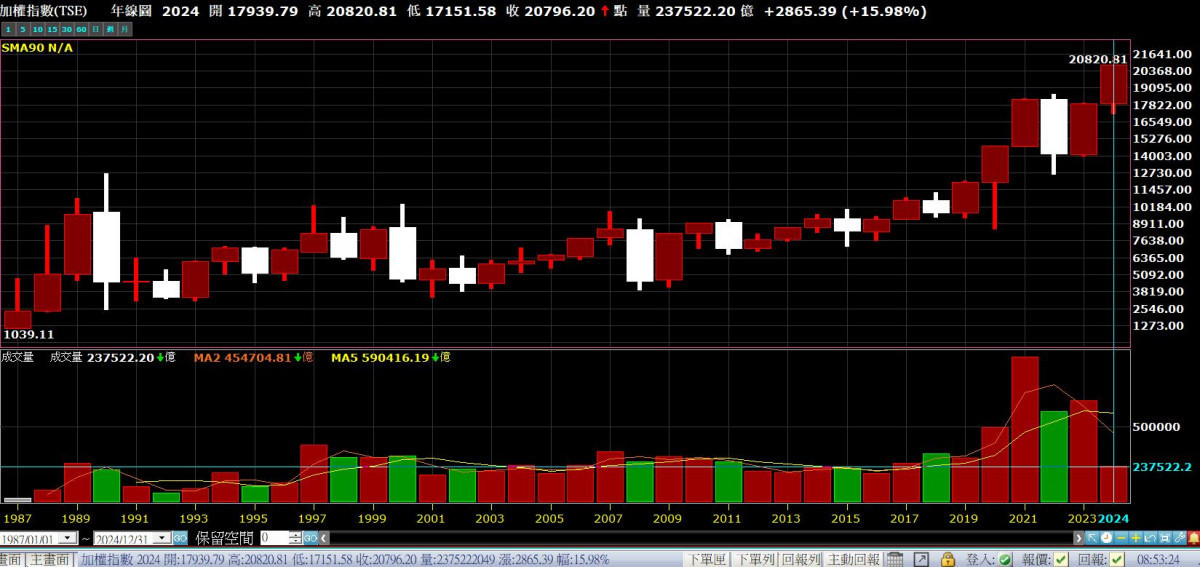The width and height of the screenshot is (1200, 567).
Task: Click the GO button after 保留空間 field
Action: pyautogui.click(x=310, y=538)
